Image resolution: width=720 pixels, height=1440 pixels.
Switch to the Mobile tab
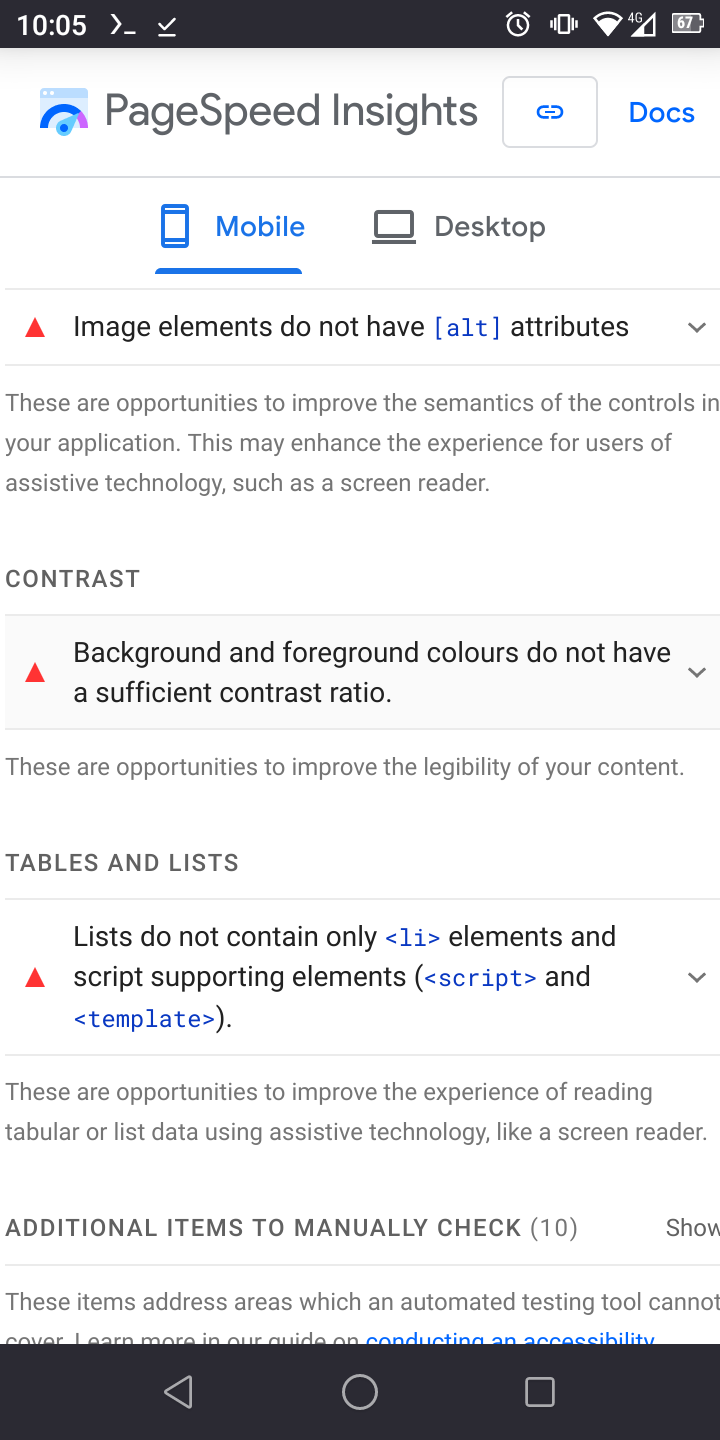pos(232,227)
